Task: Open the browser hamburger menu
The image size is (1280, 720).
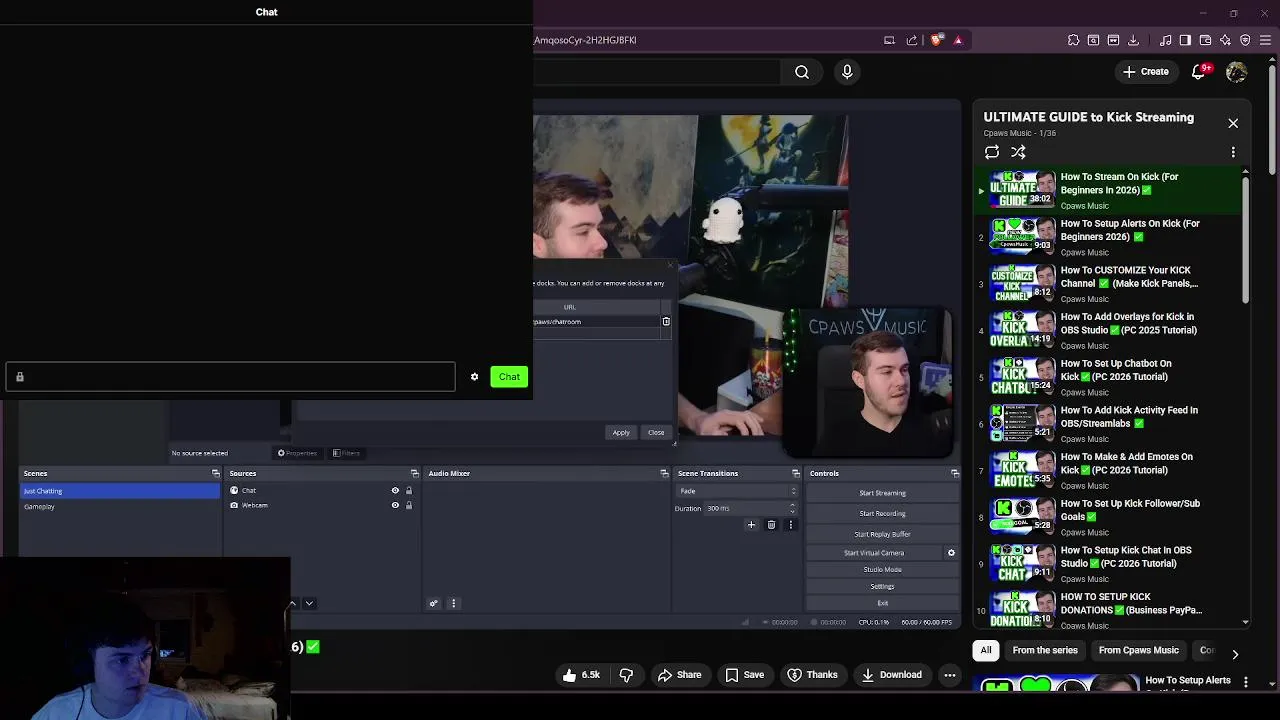Action: pyautogui.click(x=1265, y=40)
